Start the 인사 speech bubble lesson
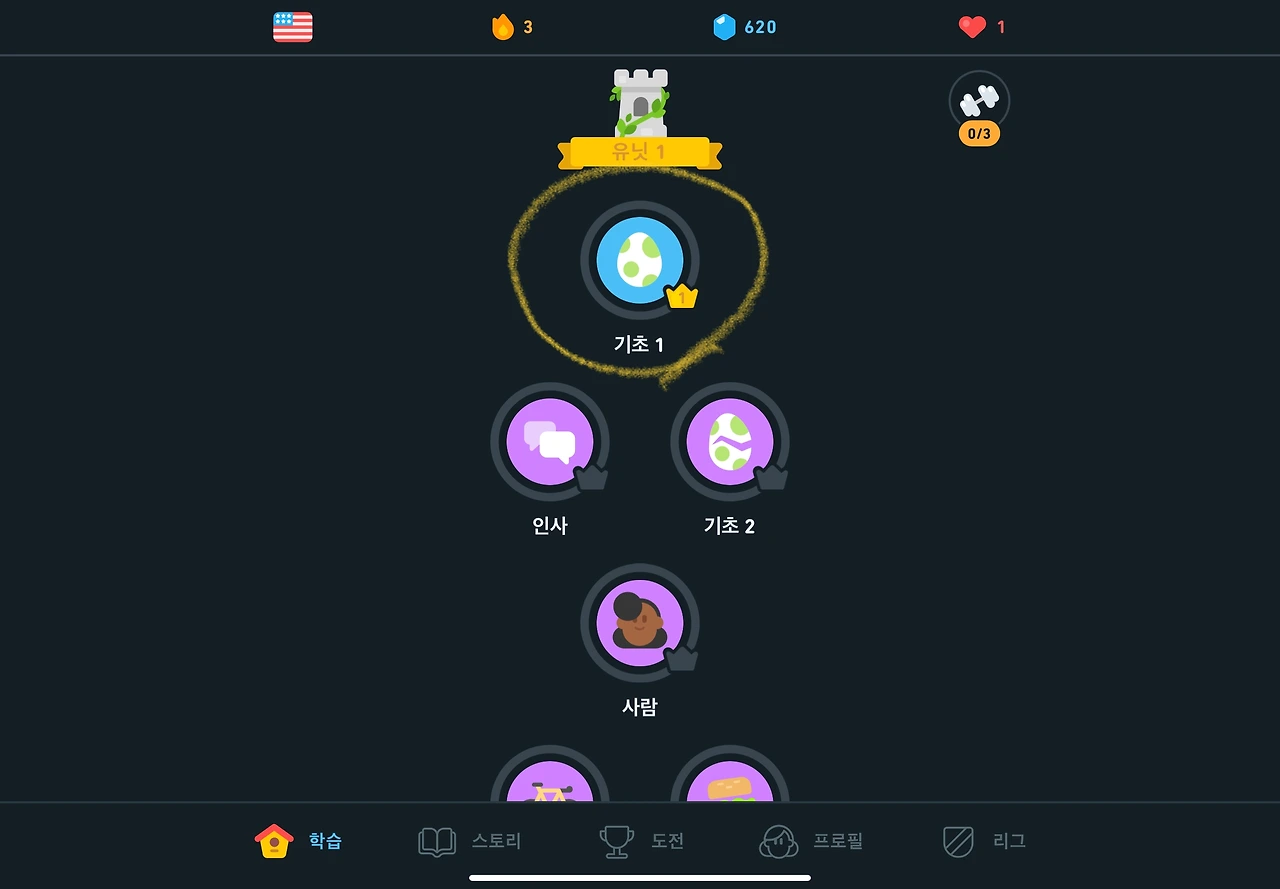This screenshot has width=1280, height=889. [550, 441]
